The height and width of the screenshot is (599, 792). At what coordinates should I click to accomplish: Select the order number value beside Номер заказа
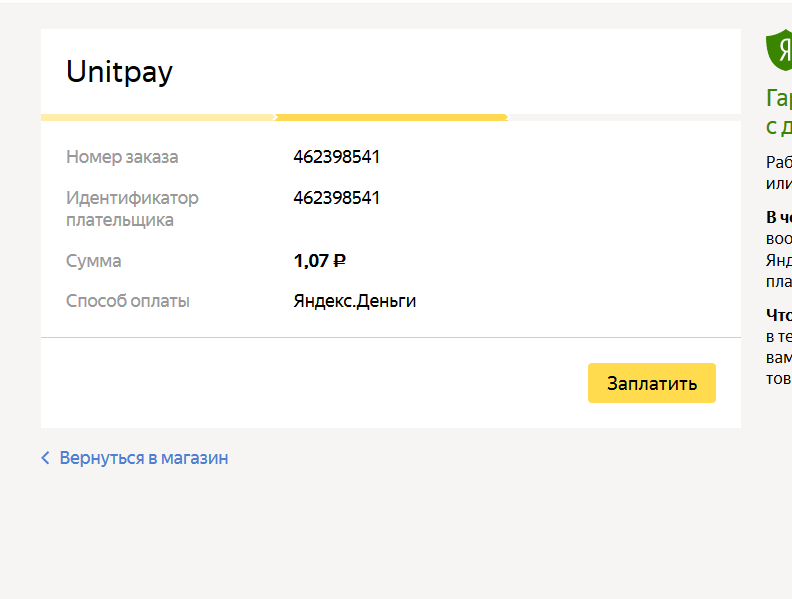336,157
